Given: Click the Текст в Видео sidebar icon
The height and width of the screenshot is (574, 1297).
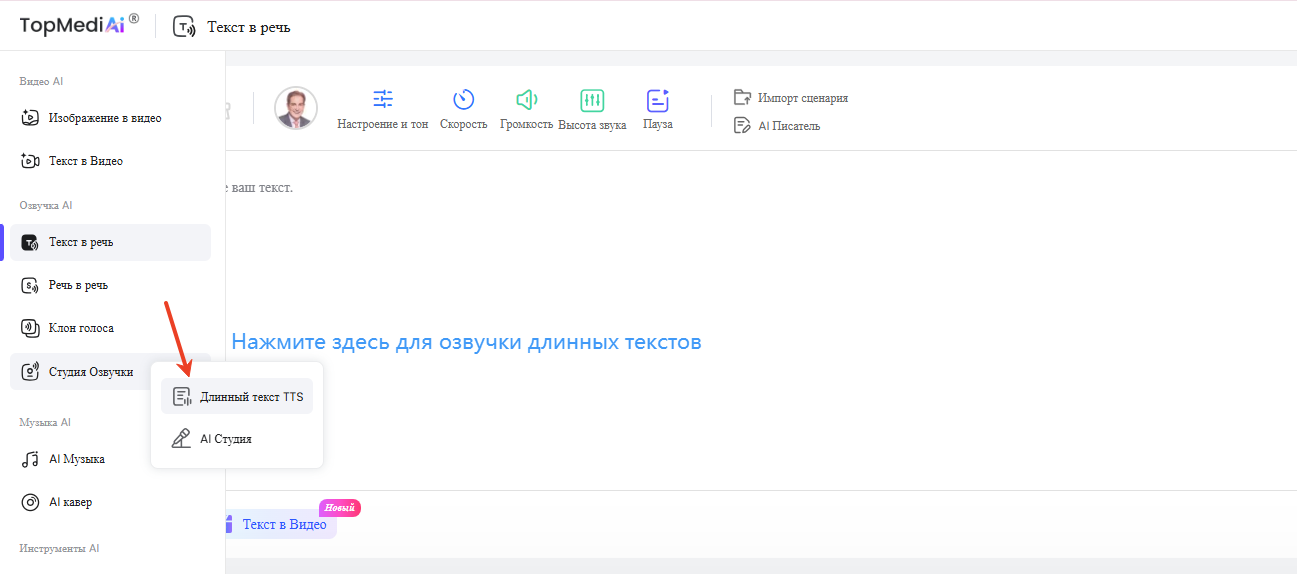Looking at the screenshot, I should pyautogui.click(x=30, y=161).
